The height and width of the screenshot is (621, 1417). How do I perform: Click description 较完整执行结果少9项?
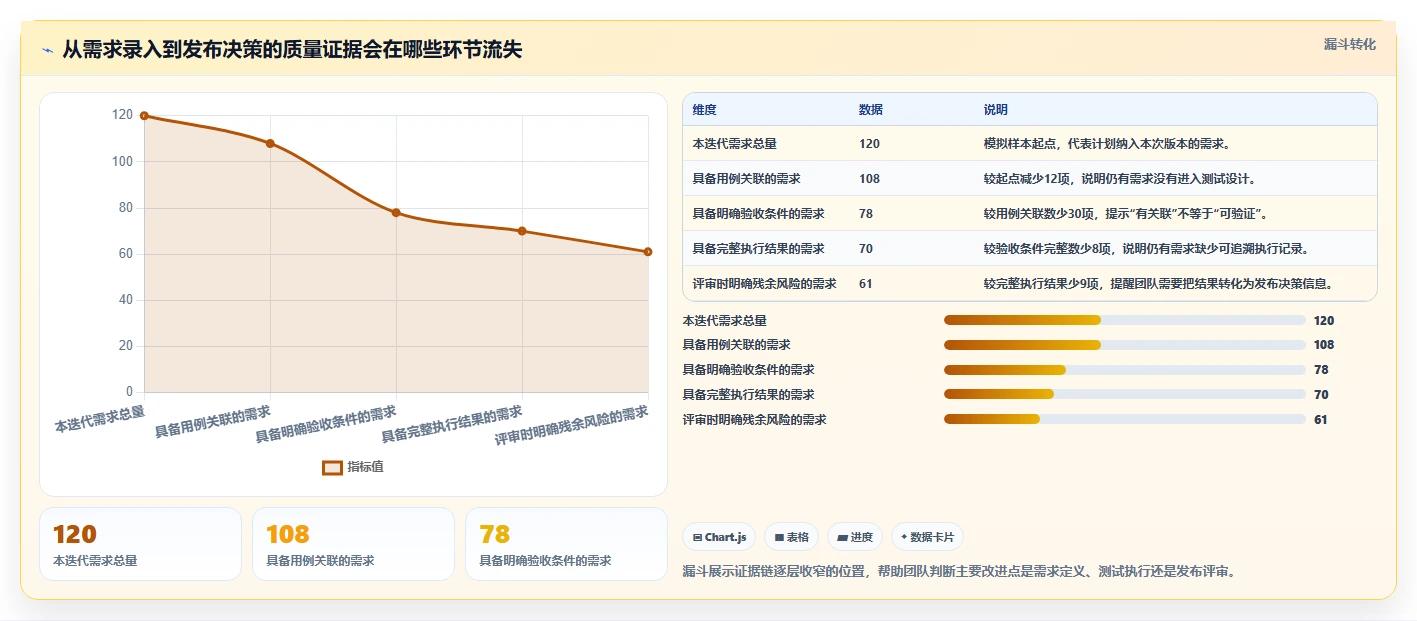click(1158, 283)
